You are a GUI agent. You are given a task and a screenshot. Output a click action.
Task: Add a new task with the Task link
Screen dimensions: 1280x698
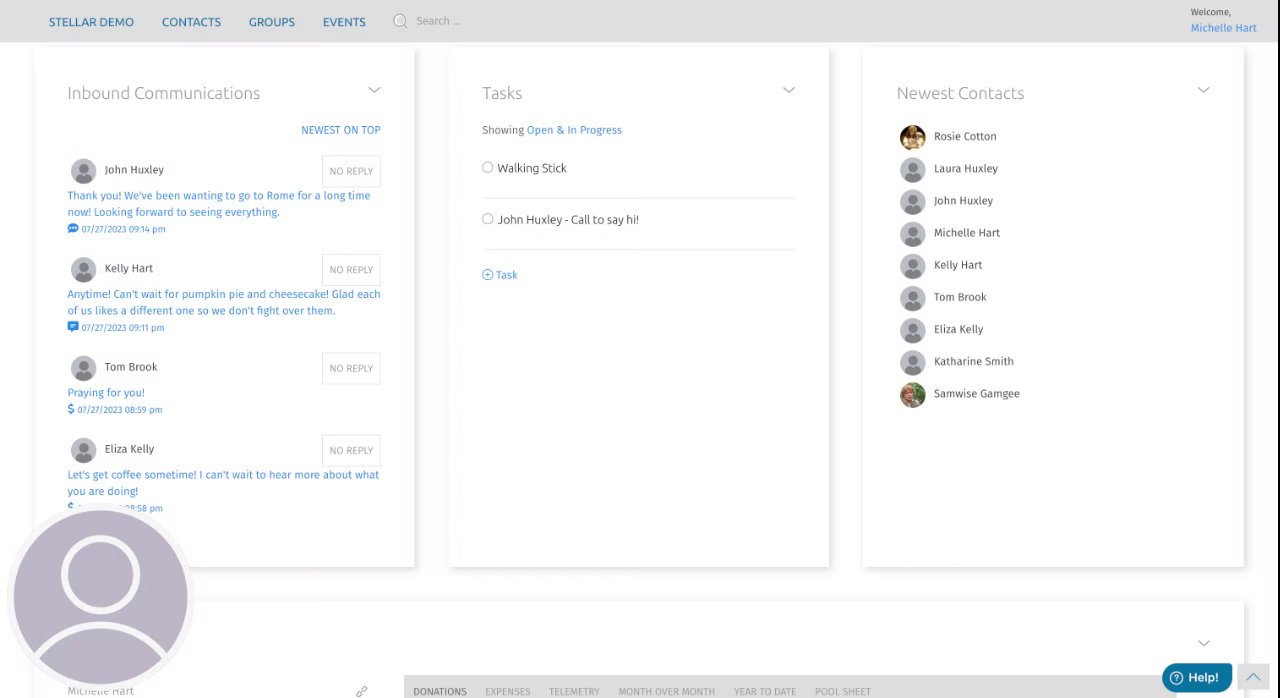(x=500, y=275)
